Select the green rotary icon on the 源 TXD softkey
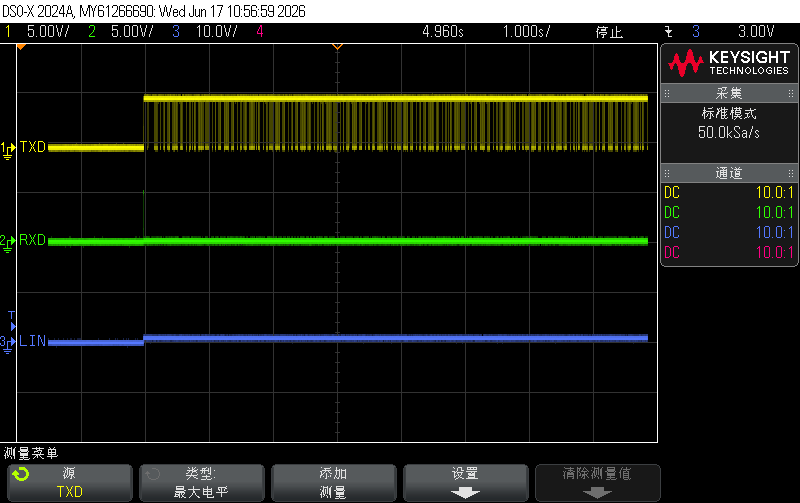The height and width of the screenshot is (503, 800). pyautogui.click(x=21, y=474)
